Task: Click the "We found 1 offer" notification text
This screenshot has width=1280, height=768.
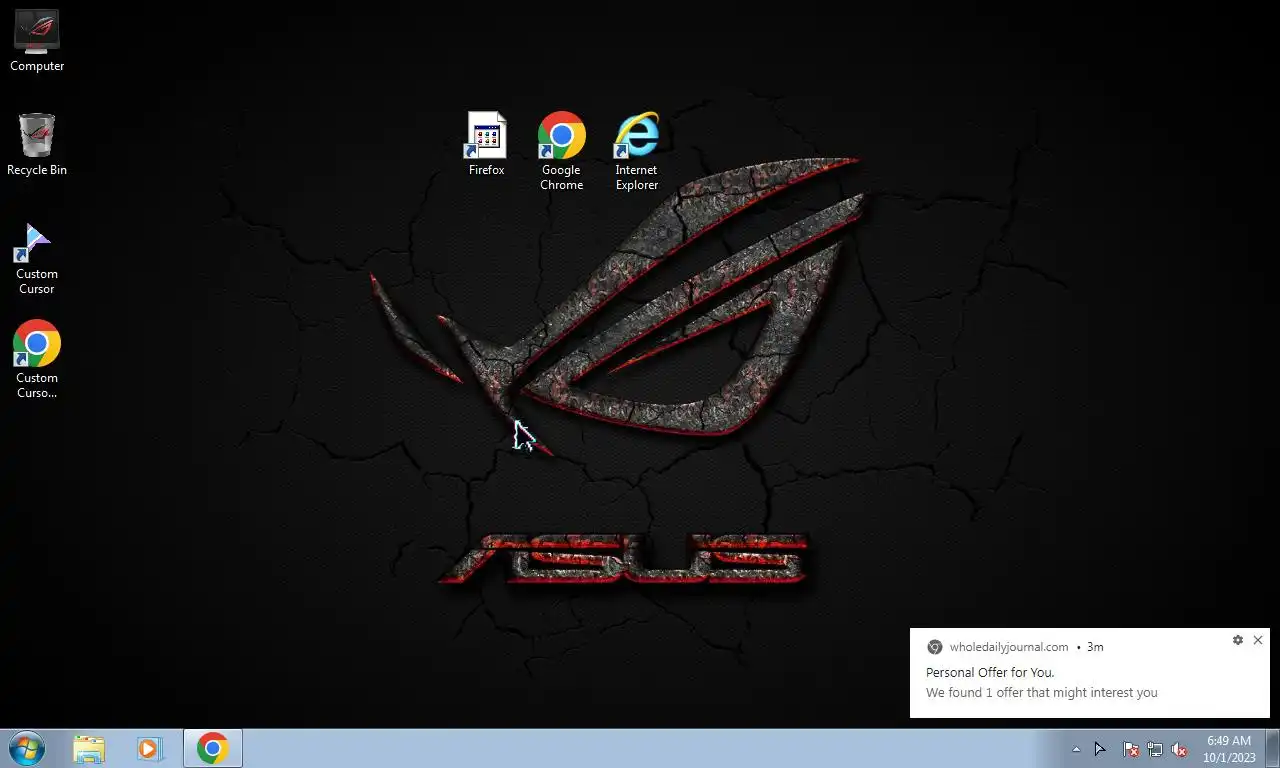Action: 1042,693
